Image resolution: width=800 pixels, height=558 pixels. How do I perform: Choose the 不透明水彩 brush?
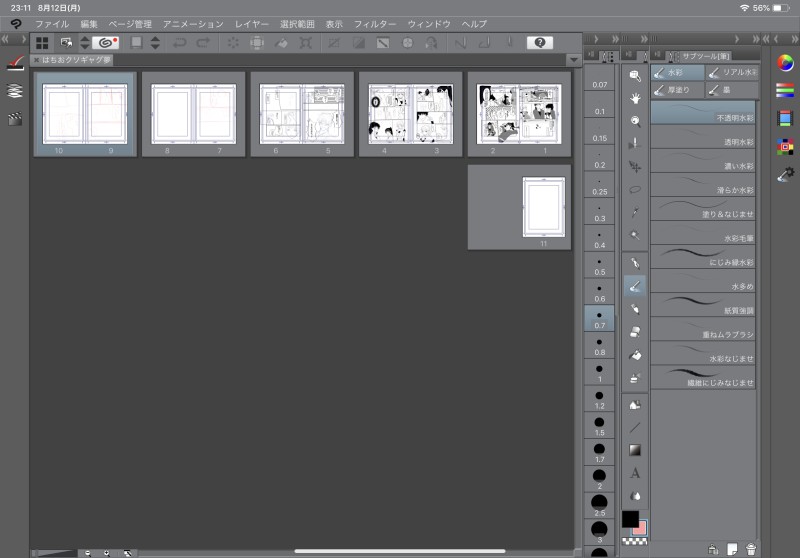[x=703, y=112]
